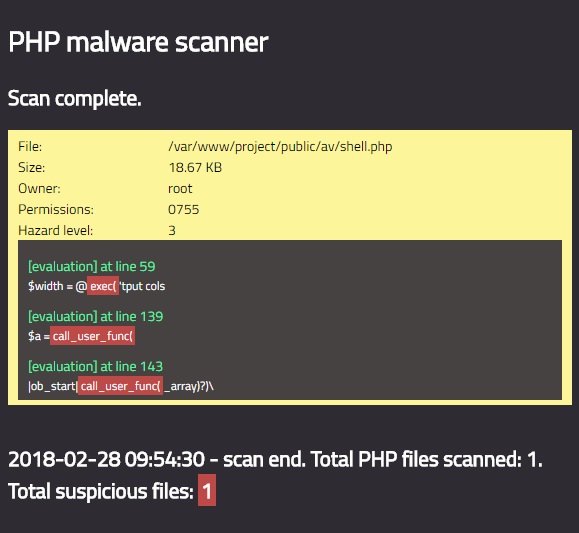Click the evaluation at line 143 heading
This screenshot has height=533, width=579.
[95, 366]
